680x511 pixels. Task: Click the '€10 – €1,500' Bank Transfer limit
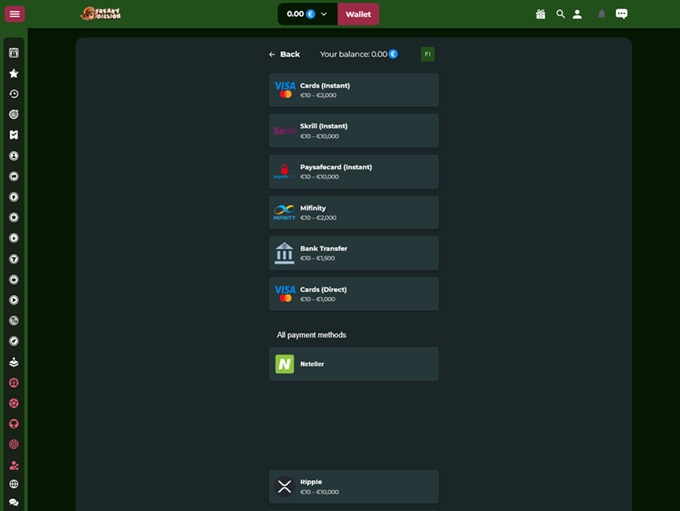(x=317, y=258)
